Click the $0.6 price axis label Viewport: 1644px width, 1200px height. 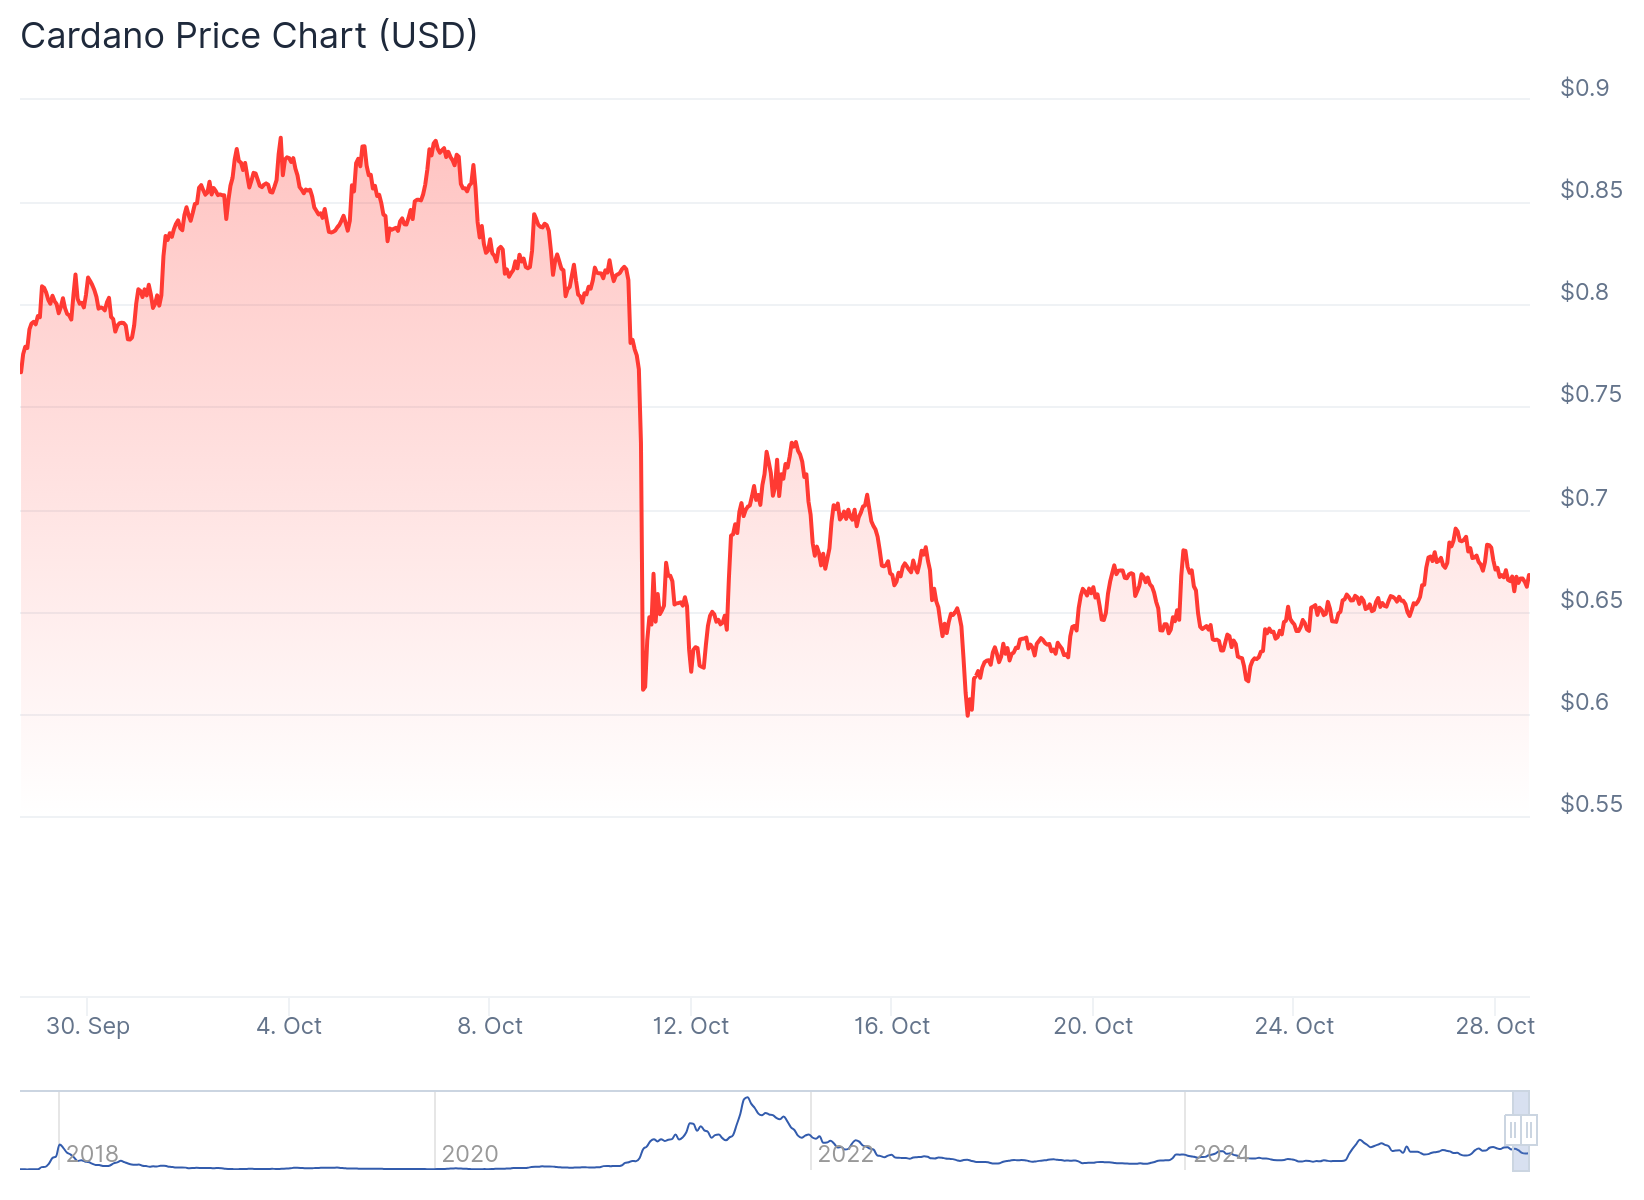click(1585, 702)
